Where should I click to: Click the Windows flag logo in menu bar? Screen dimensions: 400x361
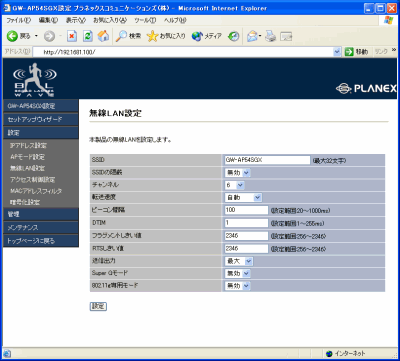pos(388,20)
